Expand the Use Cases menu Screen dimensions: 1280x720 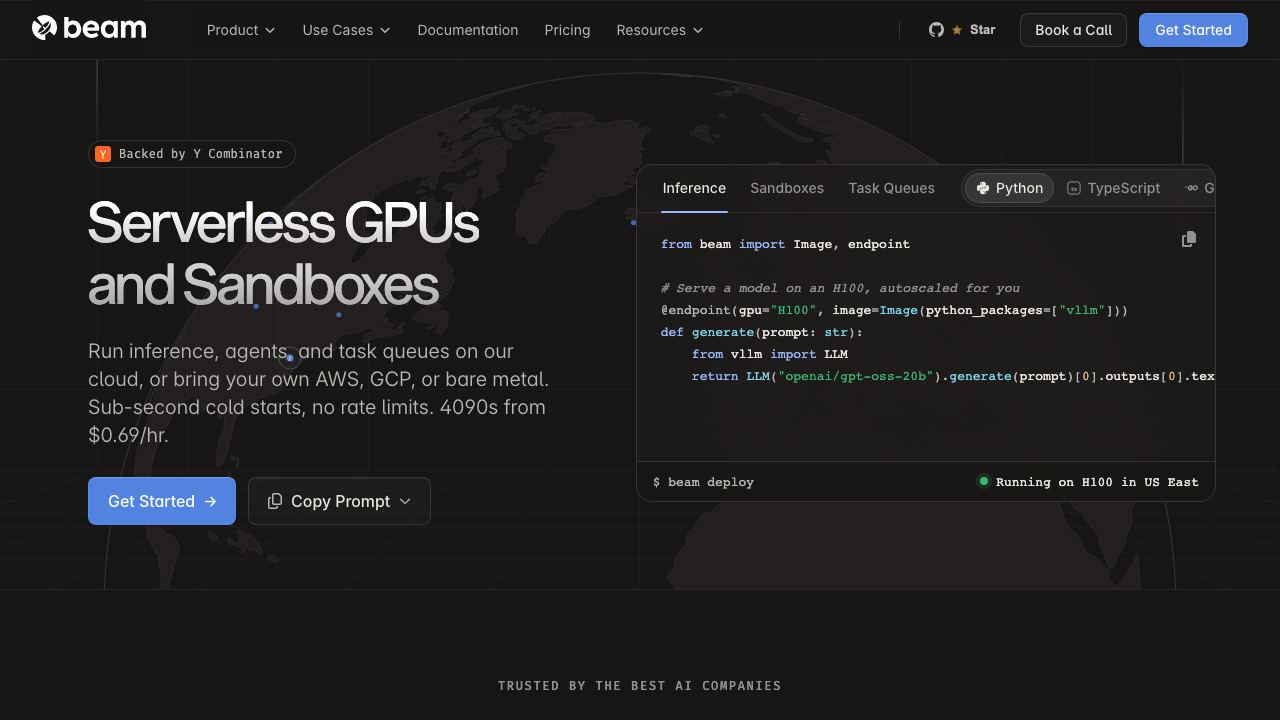[x=346, y=30]
